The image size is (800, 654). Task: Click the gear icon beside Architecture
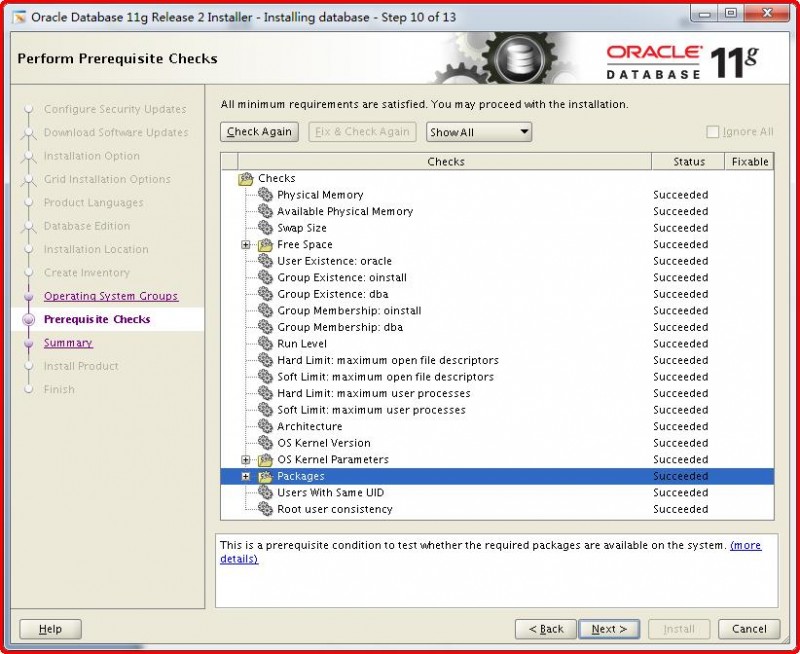pyautogui.click(x=263, y=426)
